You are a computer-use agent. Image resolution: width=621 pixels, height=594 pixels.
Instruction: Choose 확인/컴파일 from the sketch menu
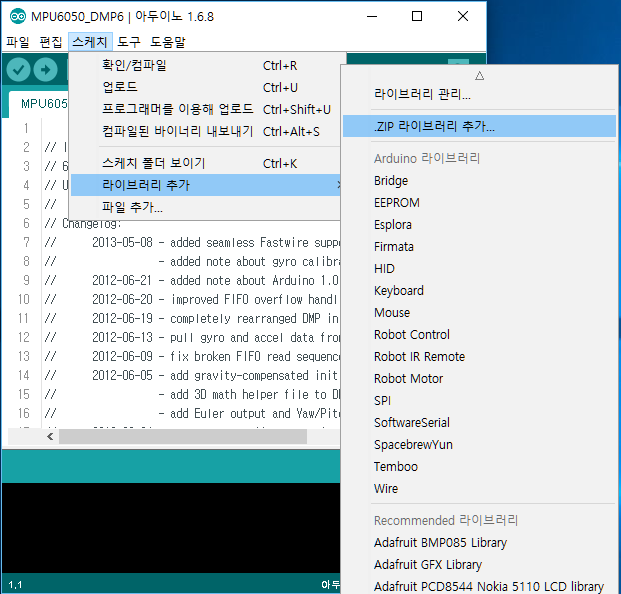point(205,65)
